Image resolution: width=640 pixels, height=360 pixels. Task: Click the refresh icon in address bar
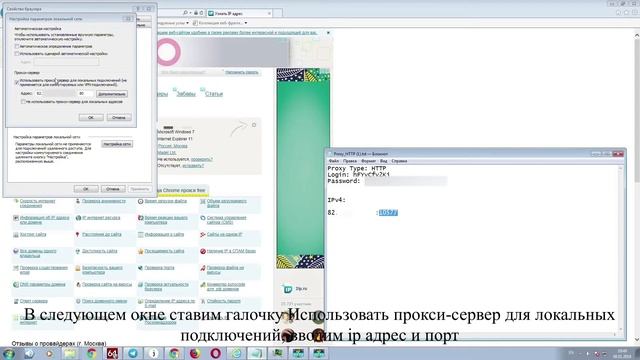click(x=201, y=13)
